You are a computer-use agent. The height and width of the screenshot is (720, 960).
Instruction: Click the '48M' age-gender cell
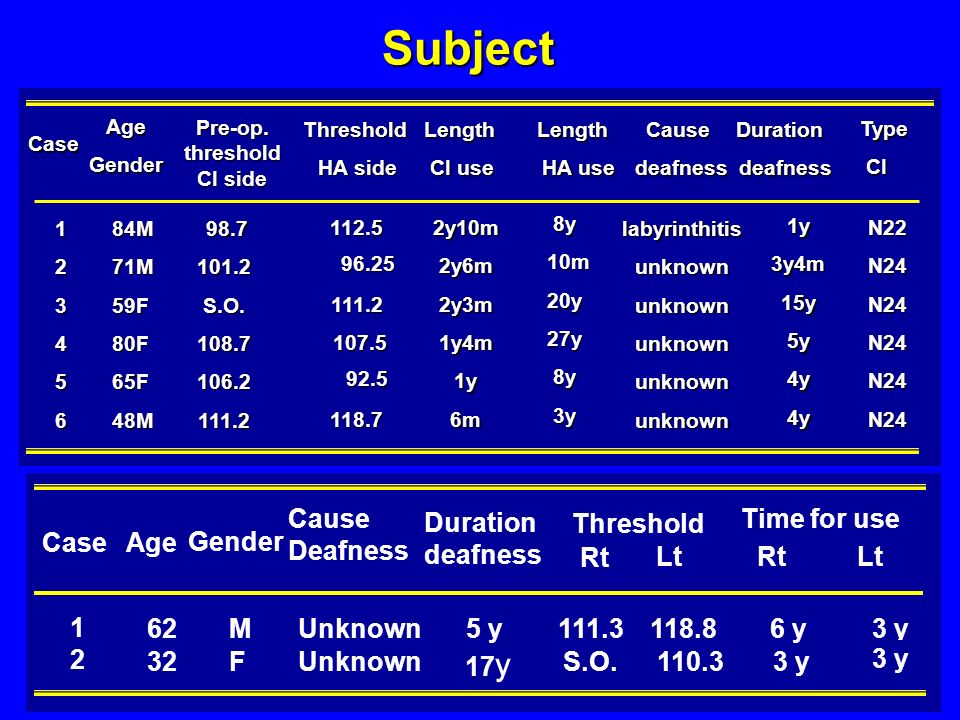(x=132, y=421)
